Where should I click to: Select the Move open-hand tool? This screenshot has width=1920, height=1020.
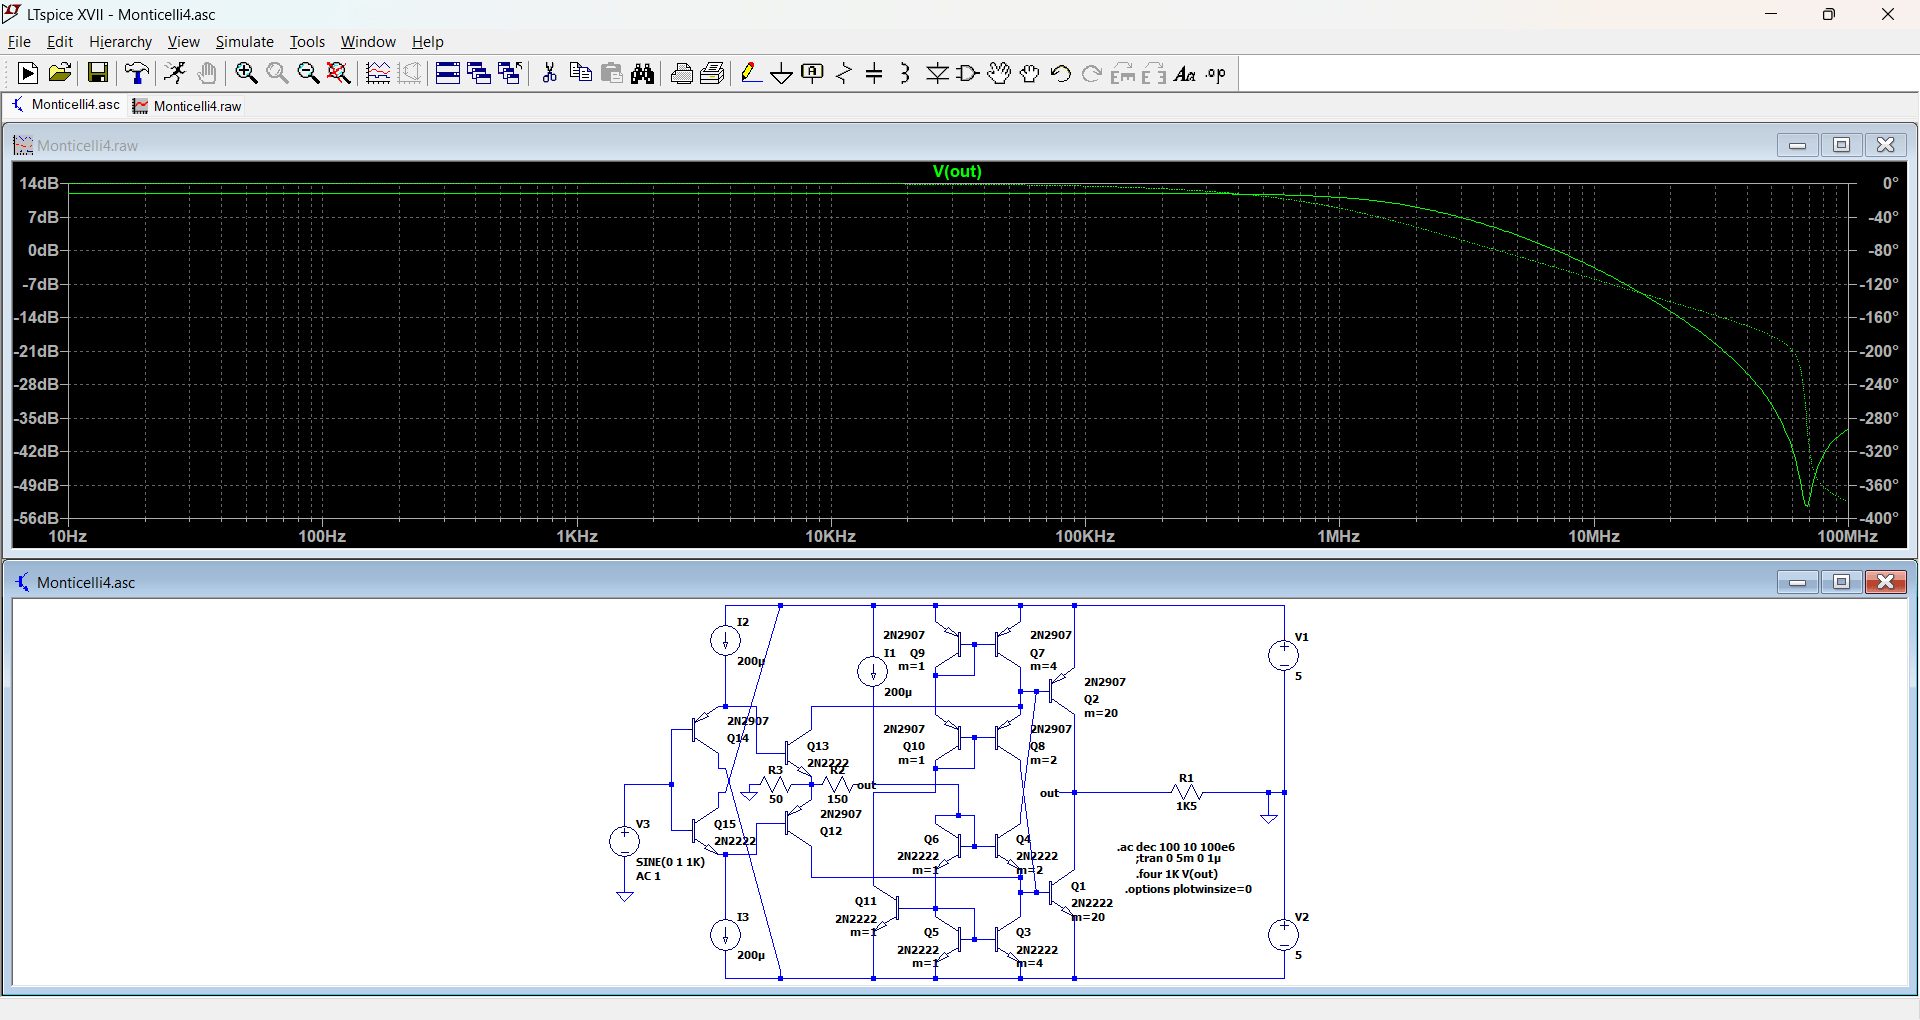(x=999, y=73)
